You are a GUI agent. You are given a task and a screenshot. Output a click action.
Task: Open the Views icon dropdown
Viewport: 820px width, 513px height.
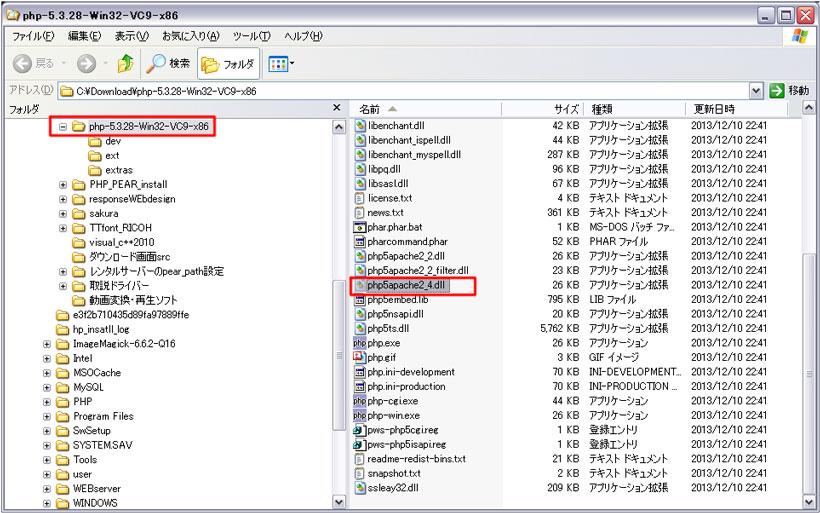pos(281,64)
